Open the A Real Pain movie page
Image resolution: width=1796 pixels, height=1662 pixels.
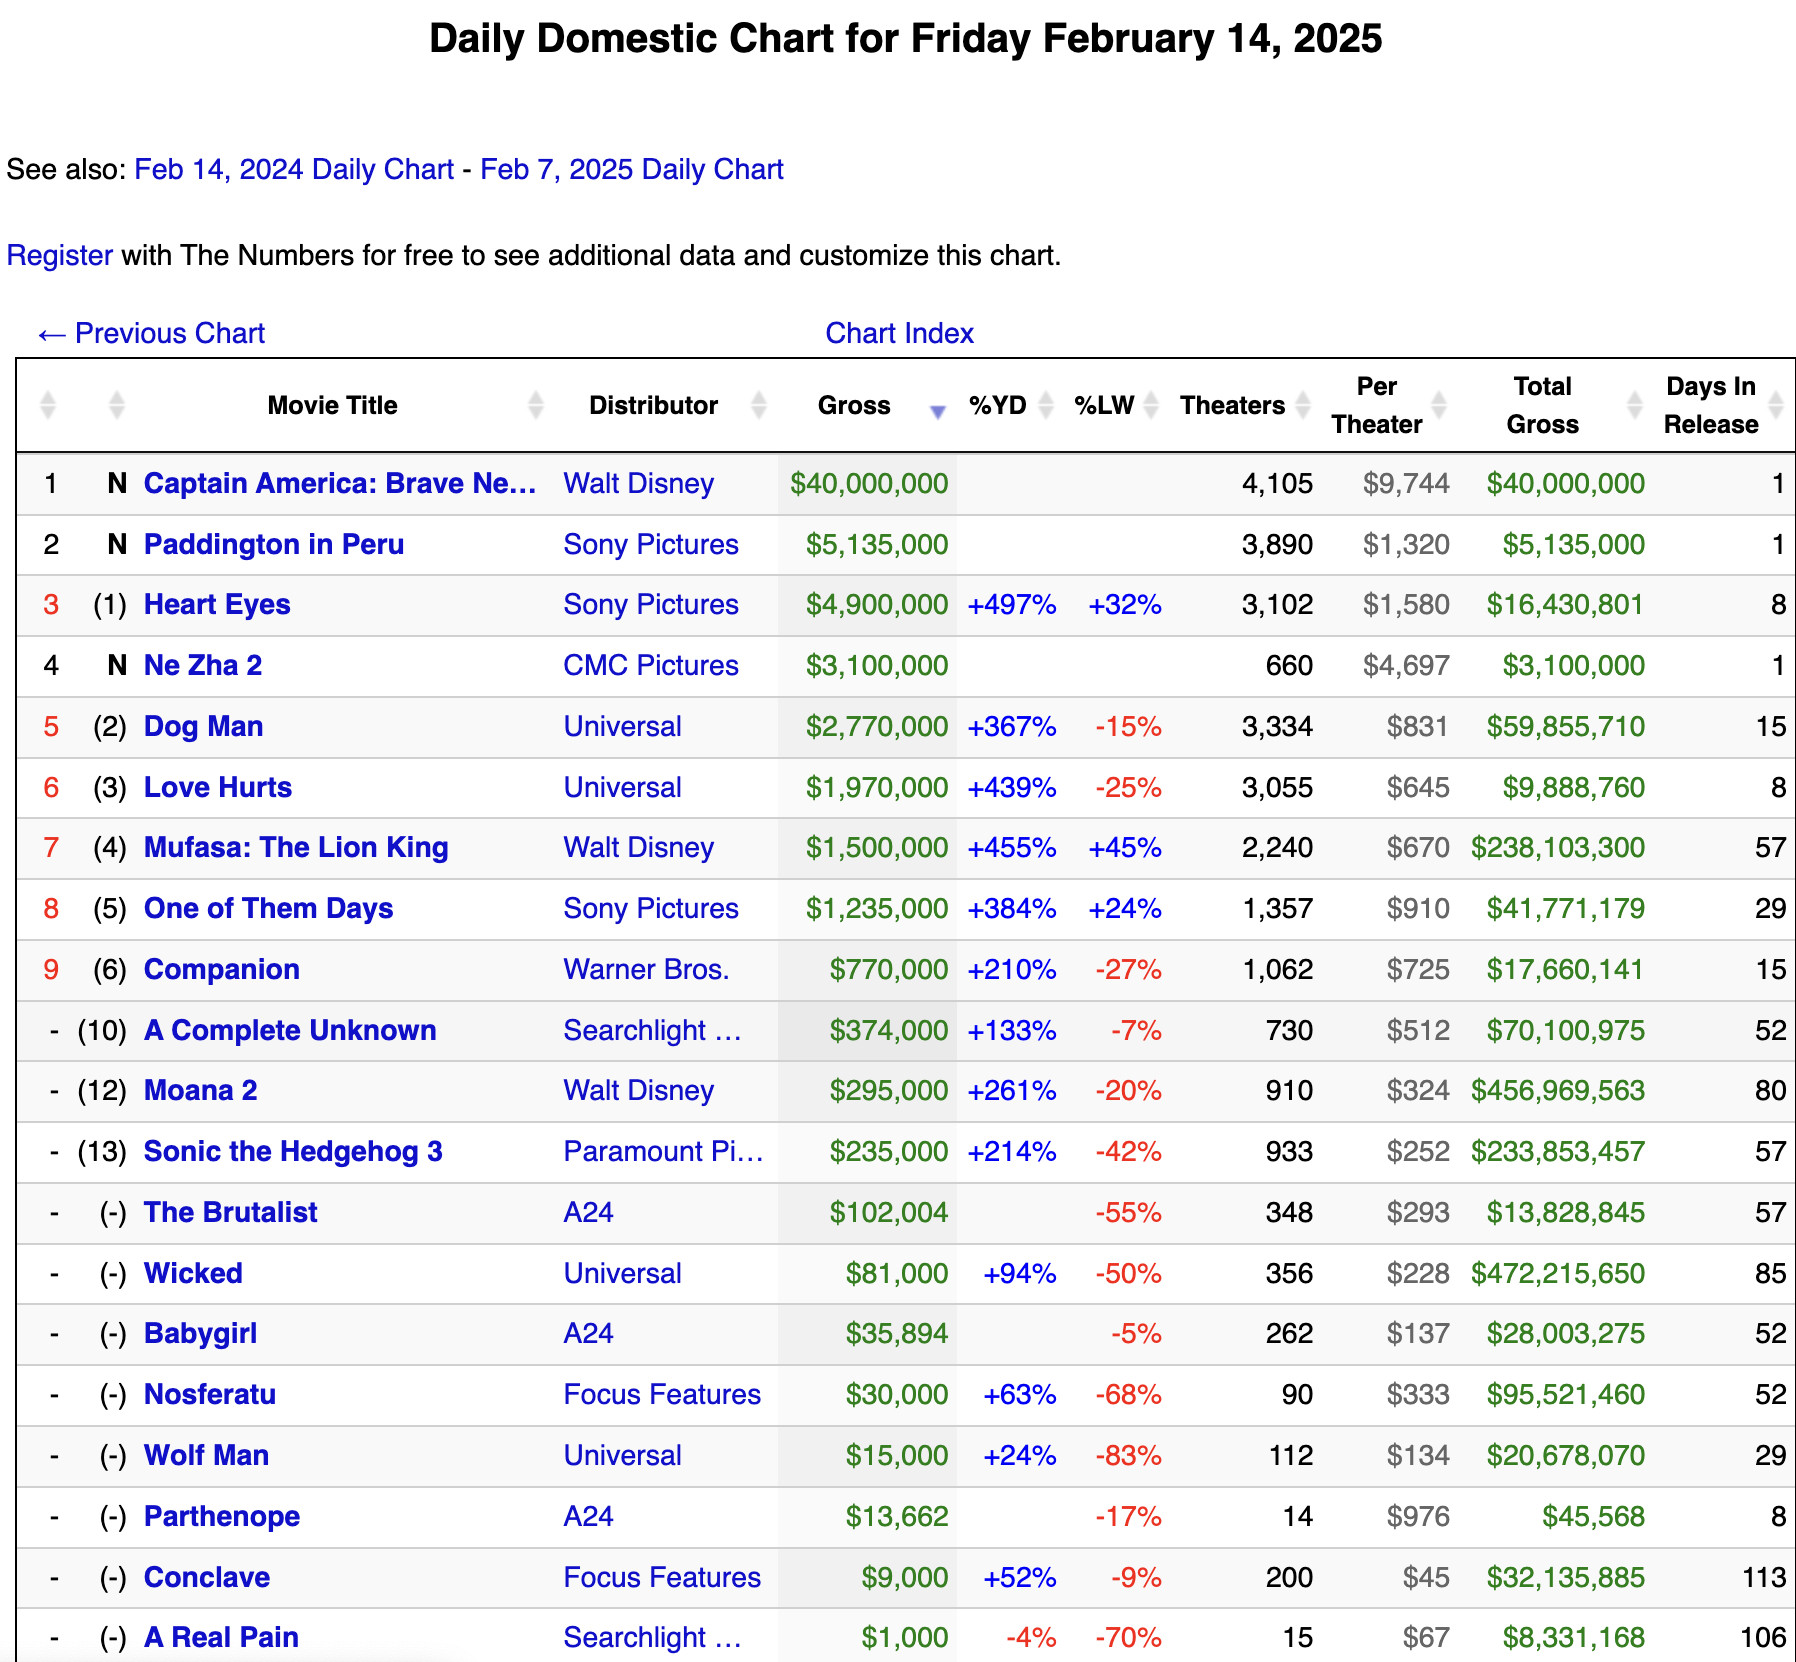click(222, 1637)
